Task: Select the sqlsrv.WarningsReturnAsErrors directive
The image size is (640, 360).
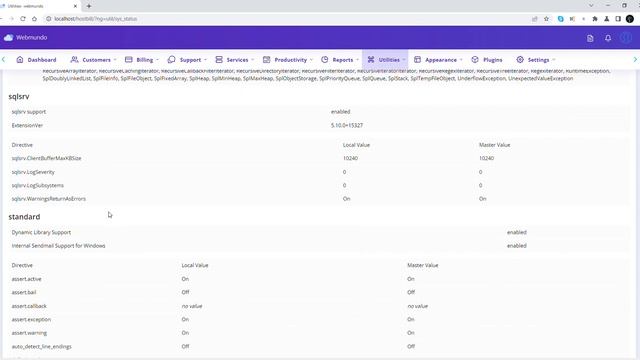Action: [x=49, y=199]
